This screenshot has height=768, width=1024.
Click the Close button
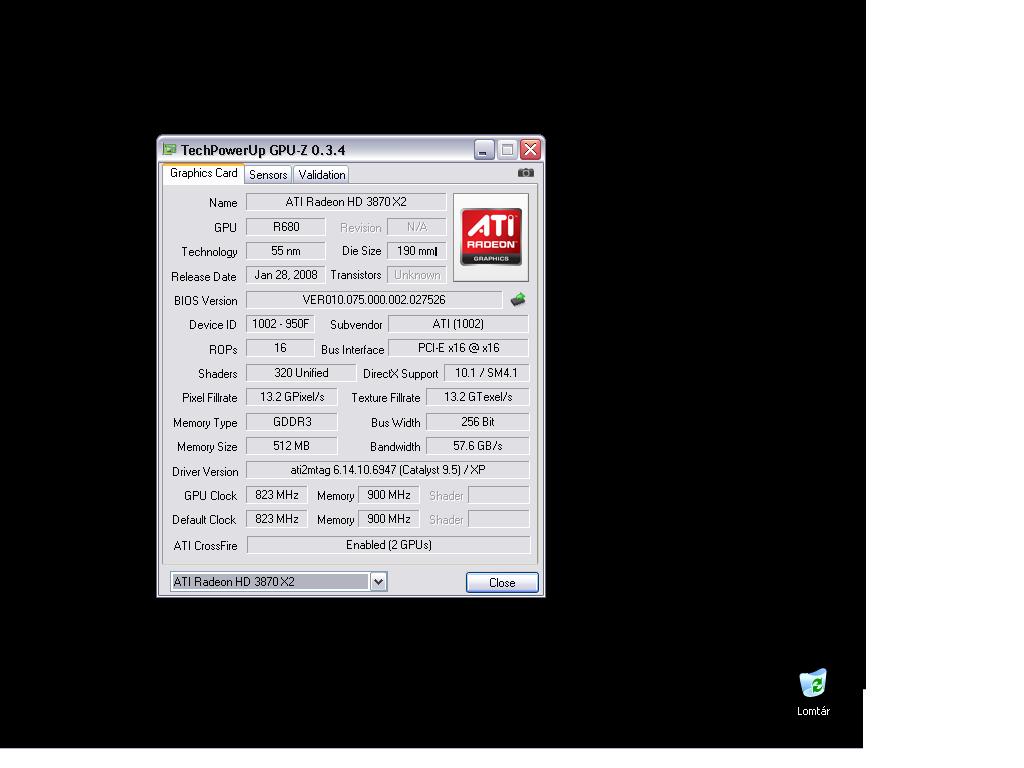pyautogui.click(x=502, y=583)
